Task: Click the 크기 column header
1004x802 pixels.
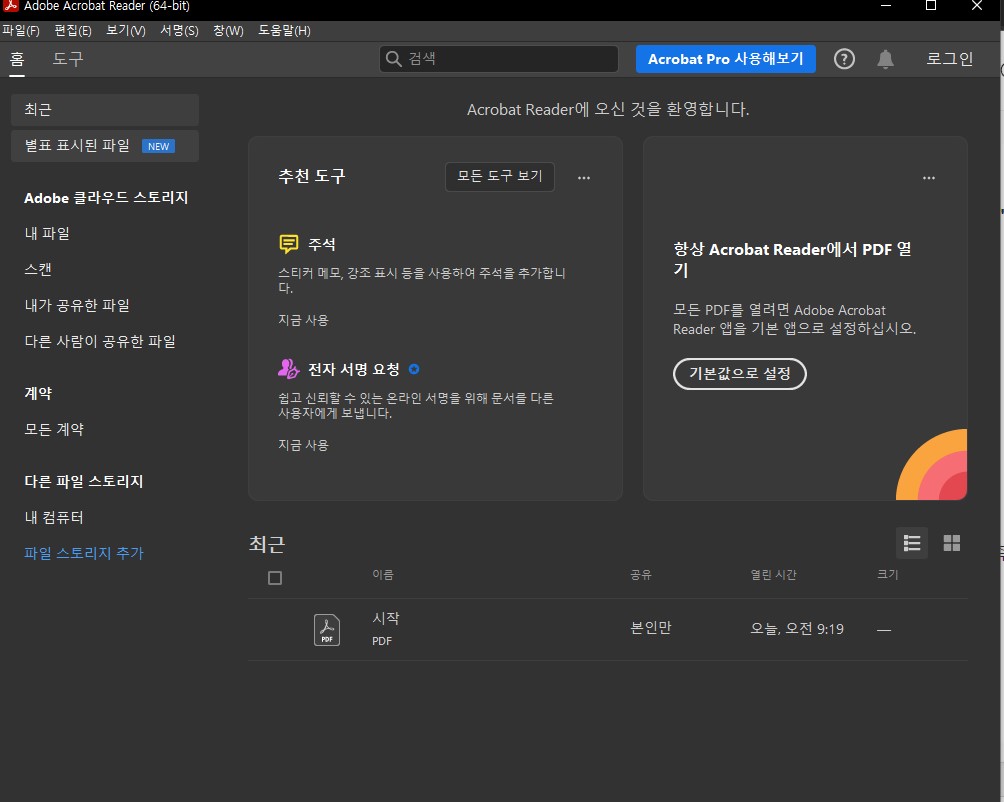Action: pos(887,575)
